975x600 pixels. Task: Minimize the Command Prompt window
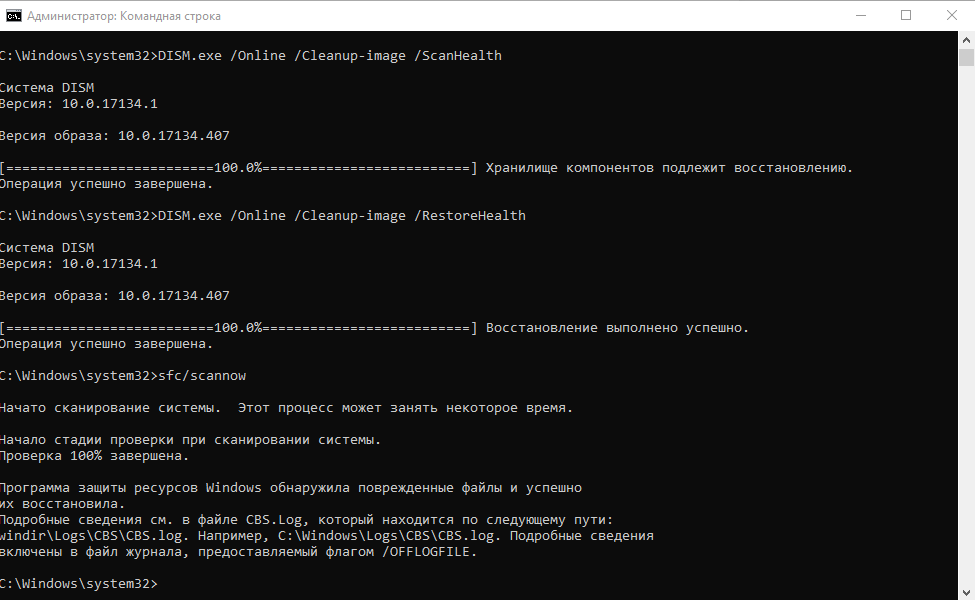[x=861, y=16]
